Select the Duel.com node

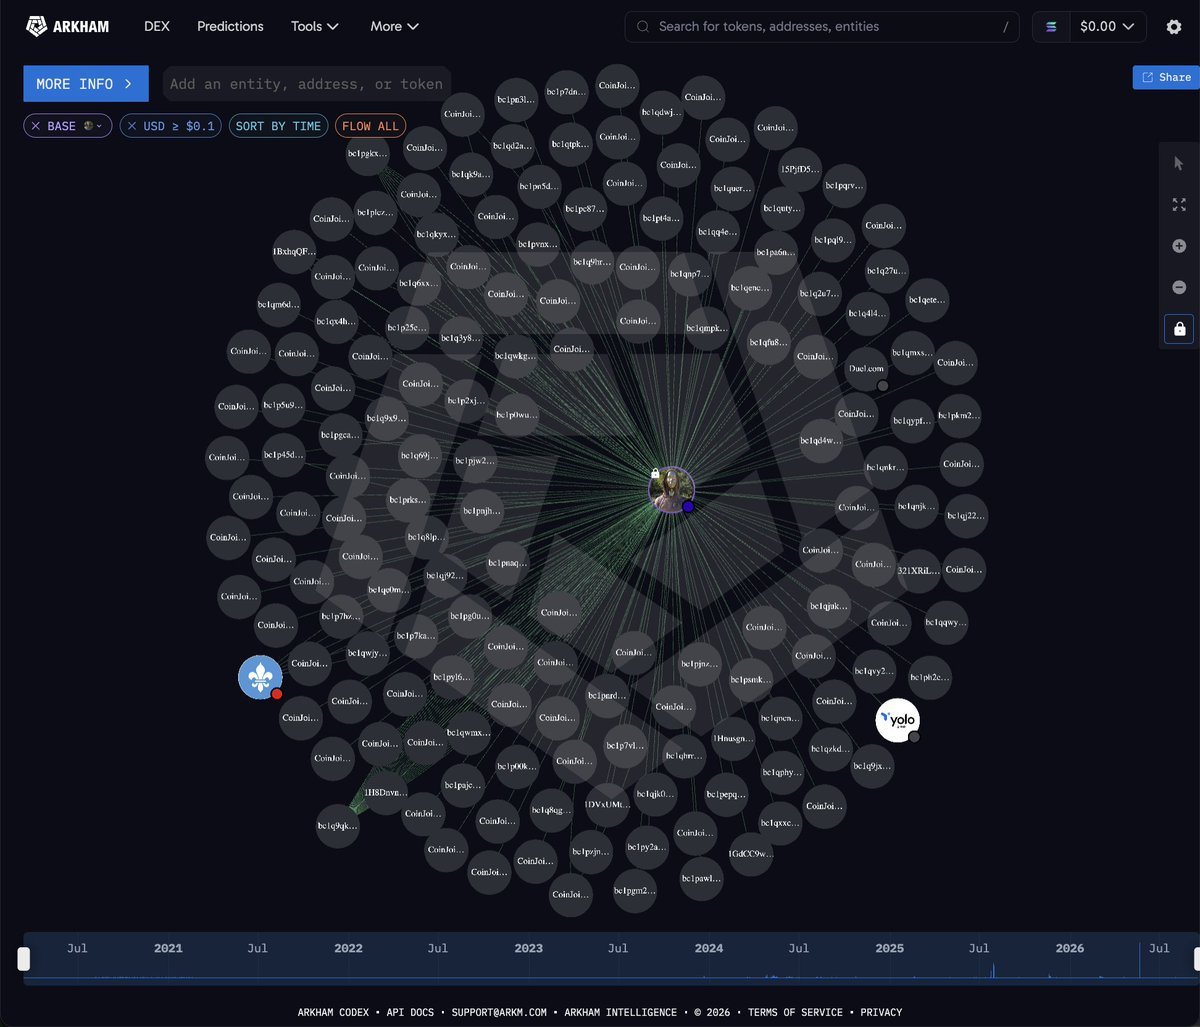click(x=866, y=368)
